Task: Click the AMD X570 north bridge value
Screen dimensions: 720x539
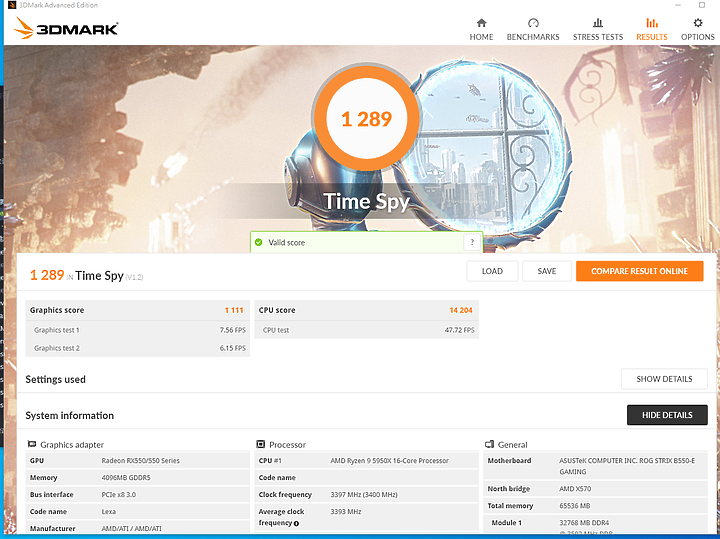Action: pyautogui.click(x=575, y=489)
